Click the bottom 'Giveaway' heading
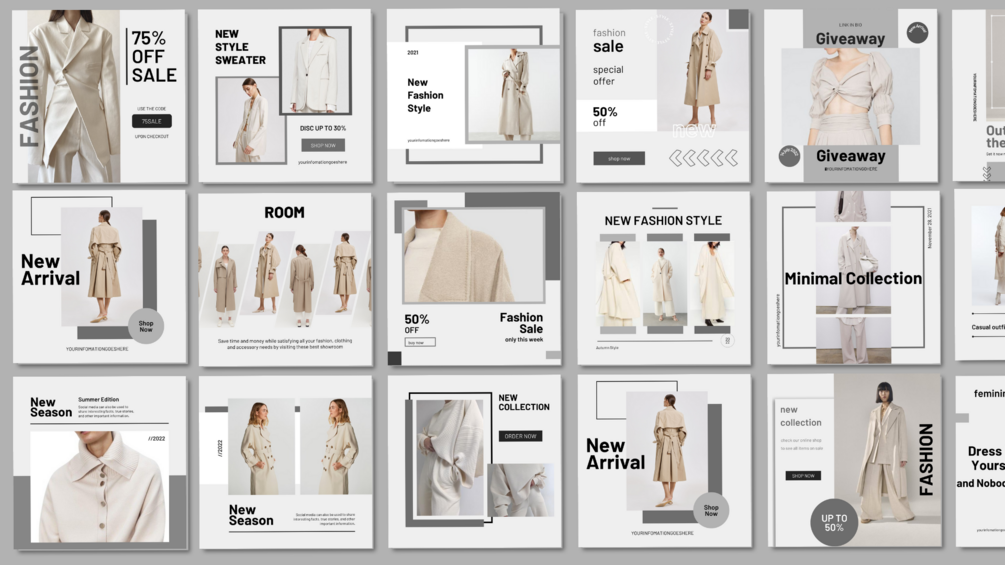Image resolution: width=1005 pixels, height=565 pixels. point(851,156)
